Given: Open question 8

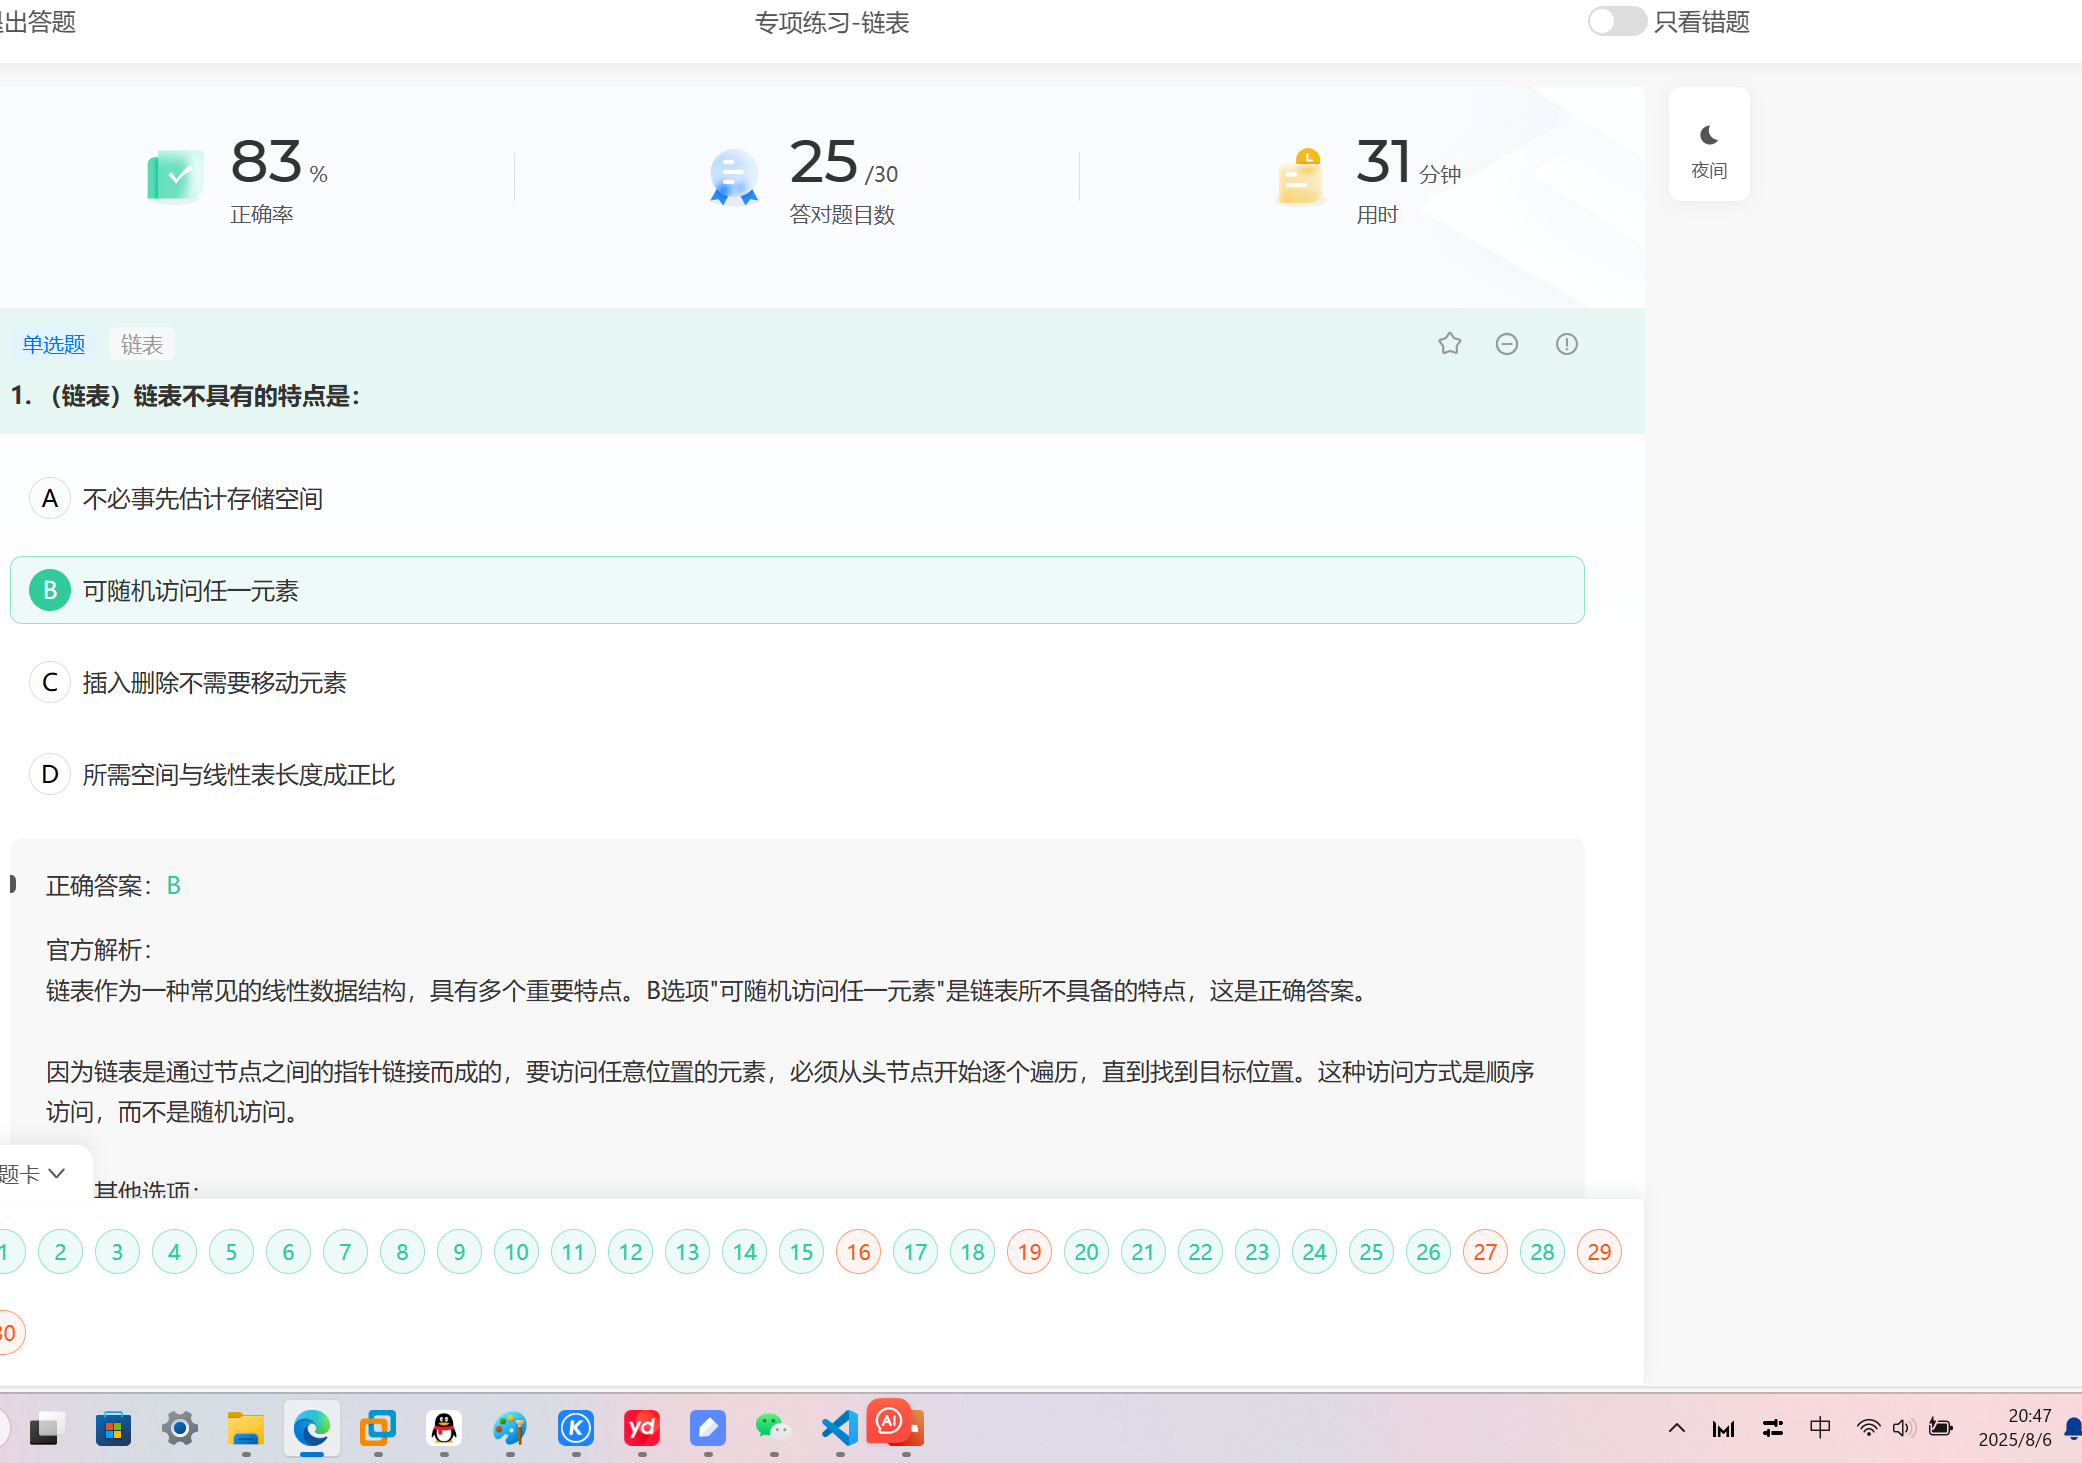Looking at the screenshot, I should pyautogui.click(x=402, y=1252).
